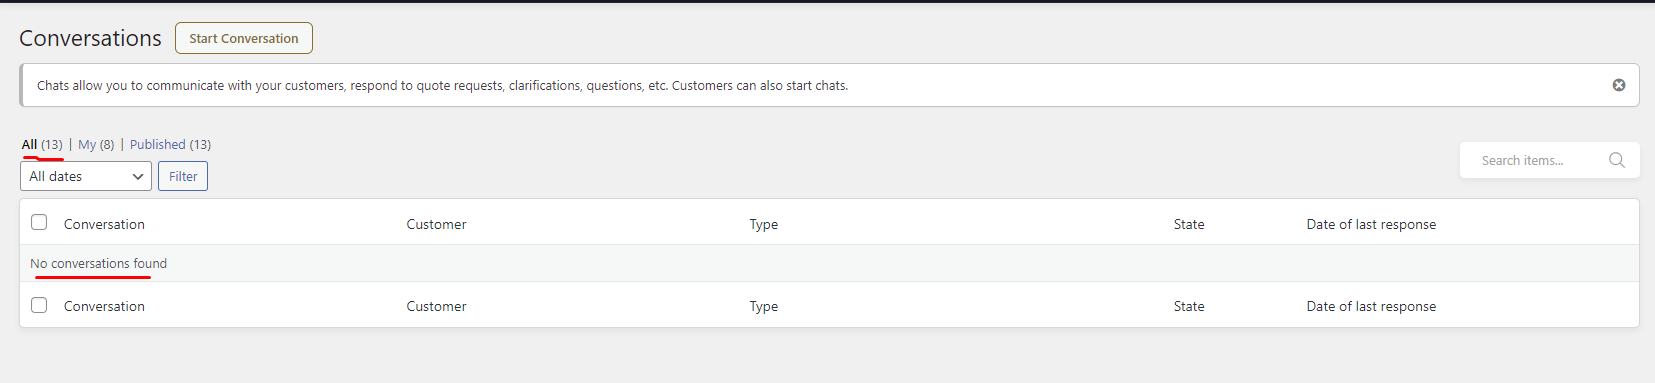Viewport: 1655px width, 383px height.
Task: Click the top State column header
Action: (x=1189, y=224)
